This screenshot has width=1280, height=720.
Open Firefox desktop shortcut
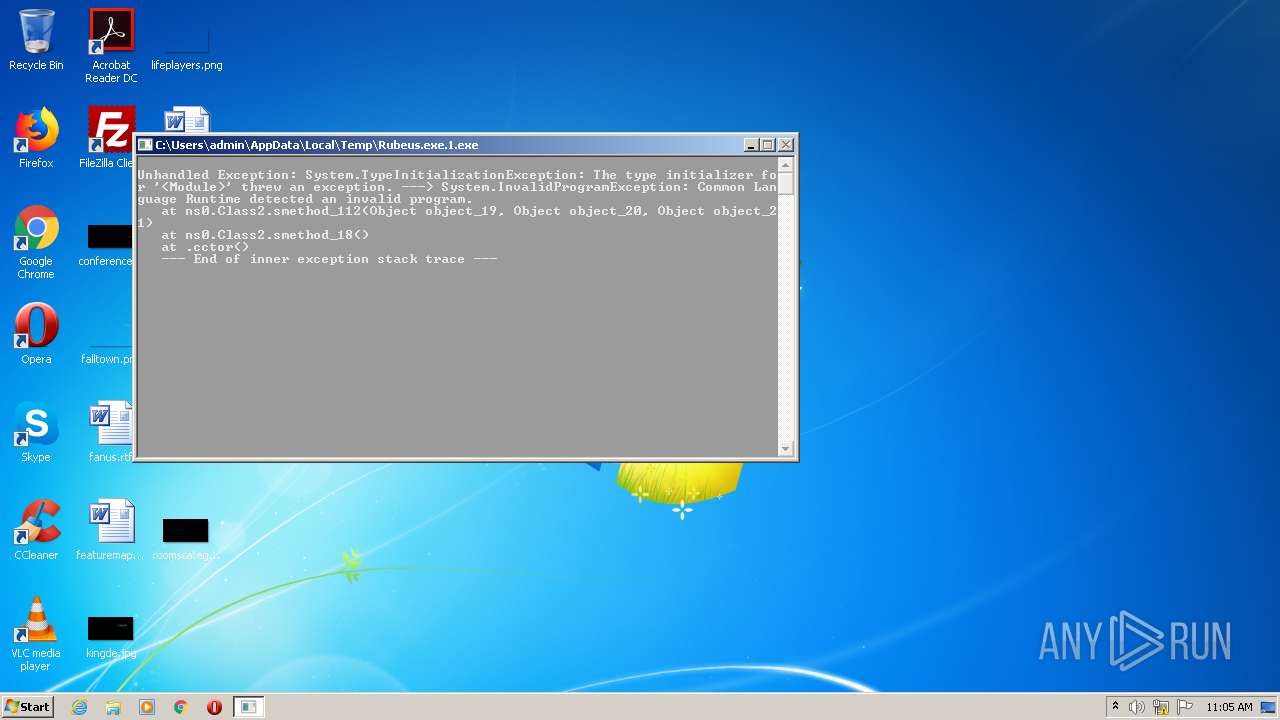click(36, 138)
